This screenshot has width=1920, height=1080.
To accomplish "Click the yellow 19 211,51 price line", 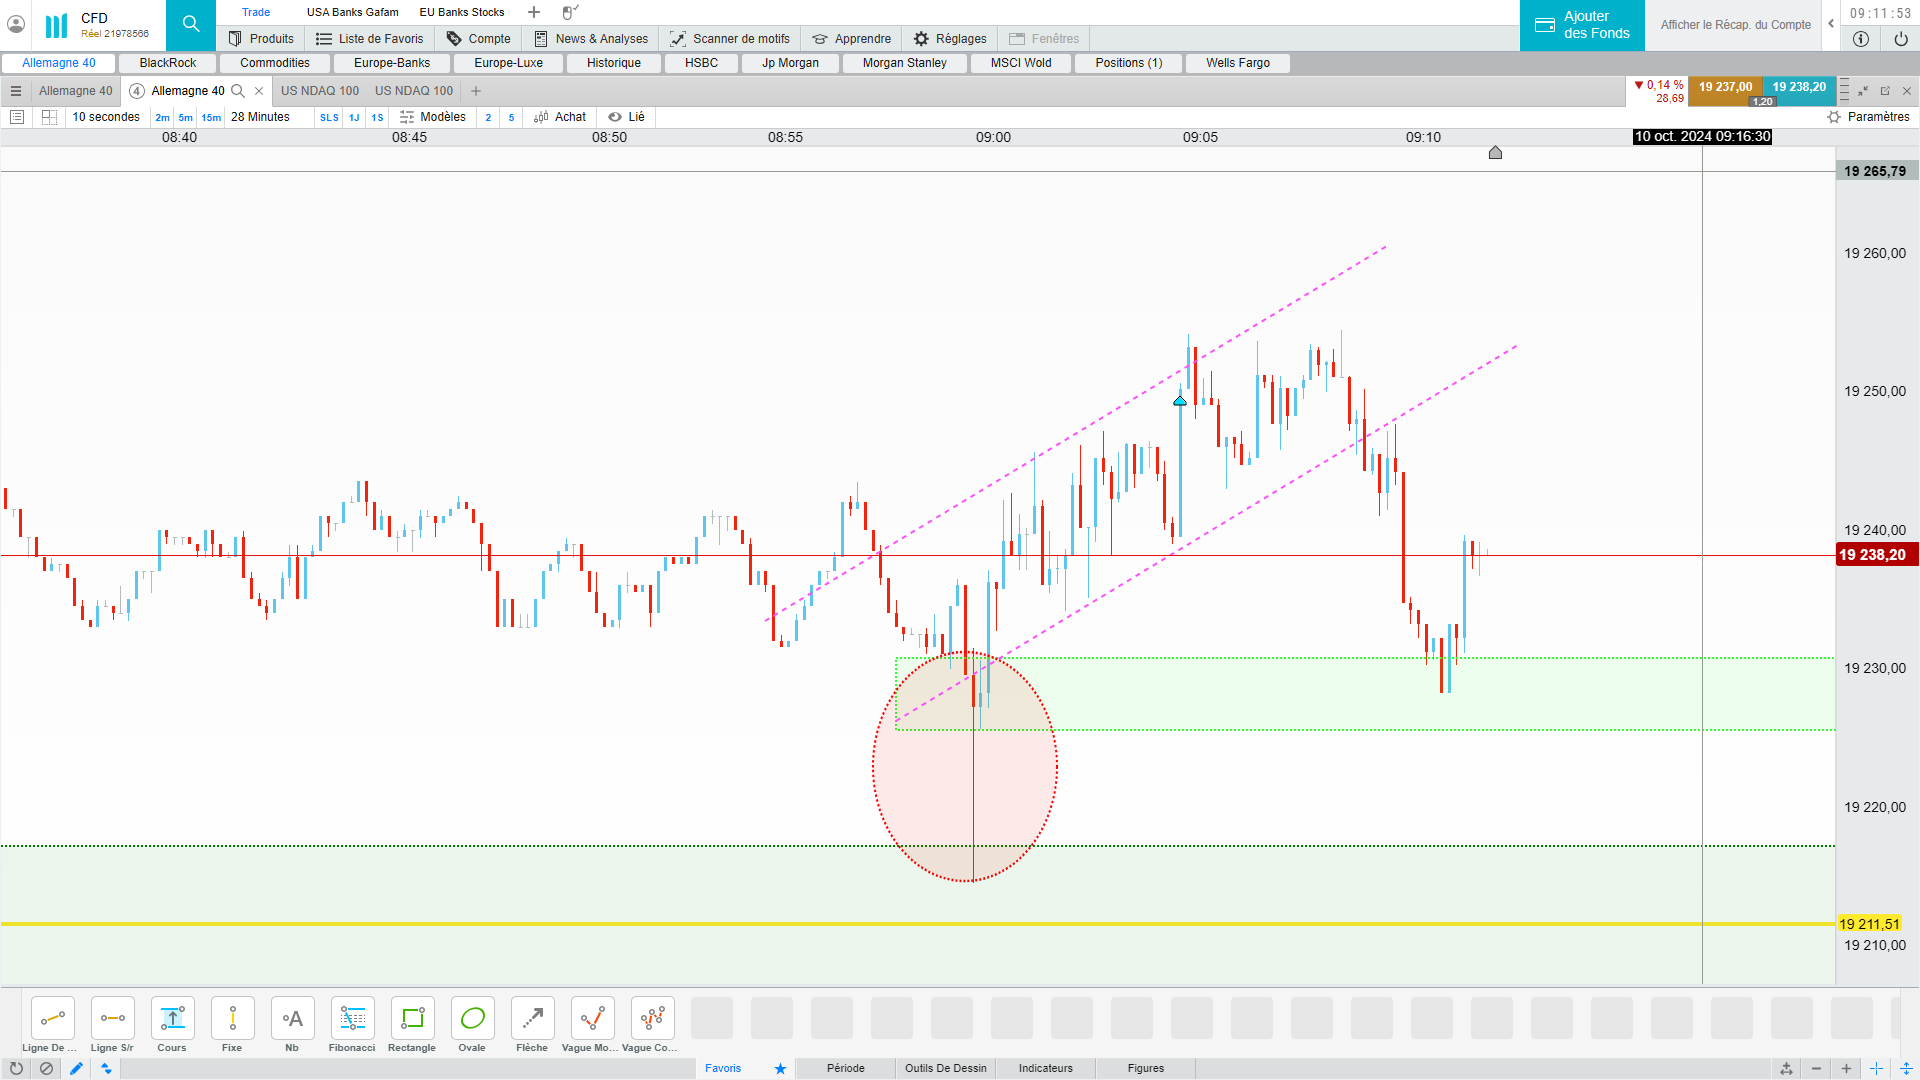I will click(900, 924).
